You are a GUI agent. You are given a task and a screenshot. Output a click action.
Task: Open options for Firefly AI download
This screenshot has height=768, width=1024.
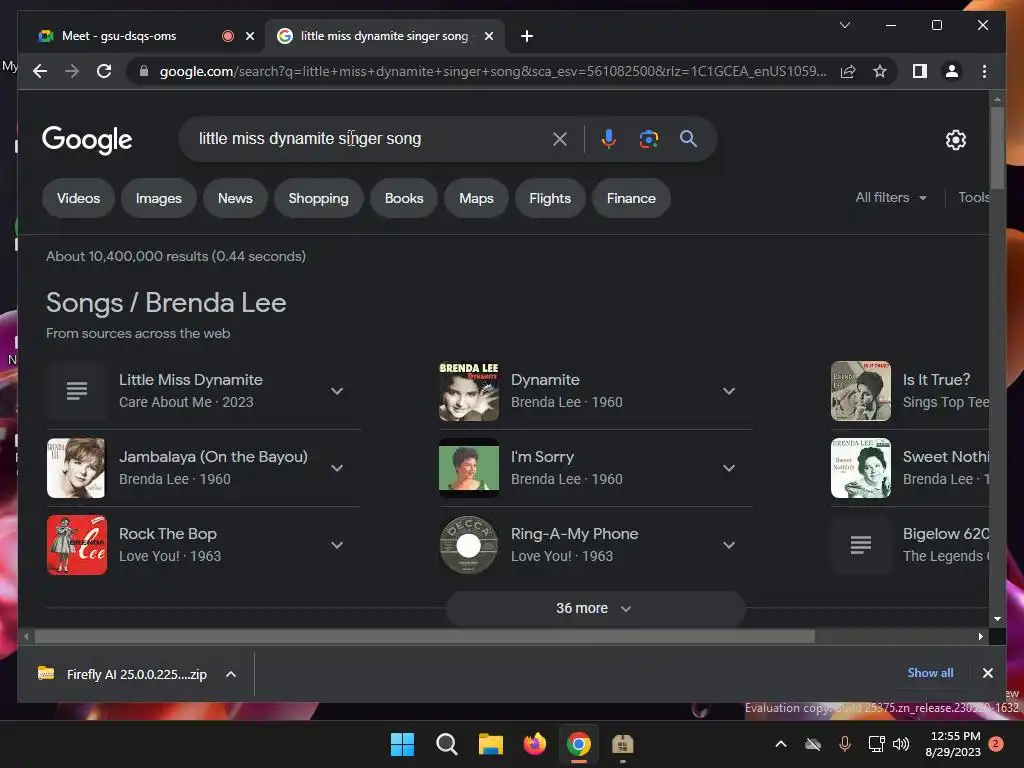[x=231, y=674]
